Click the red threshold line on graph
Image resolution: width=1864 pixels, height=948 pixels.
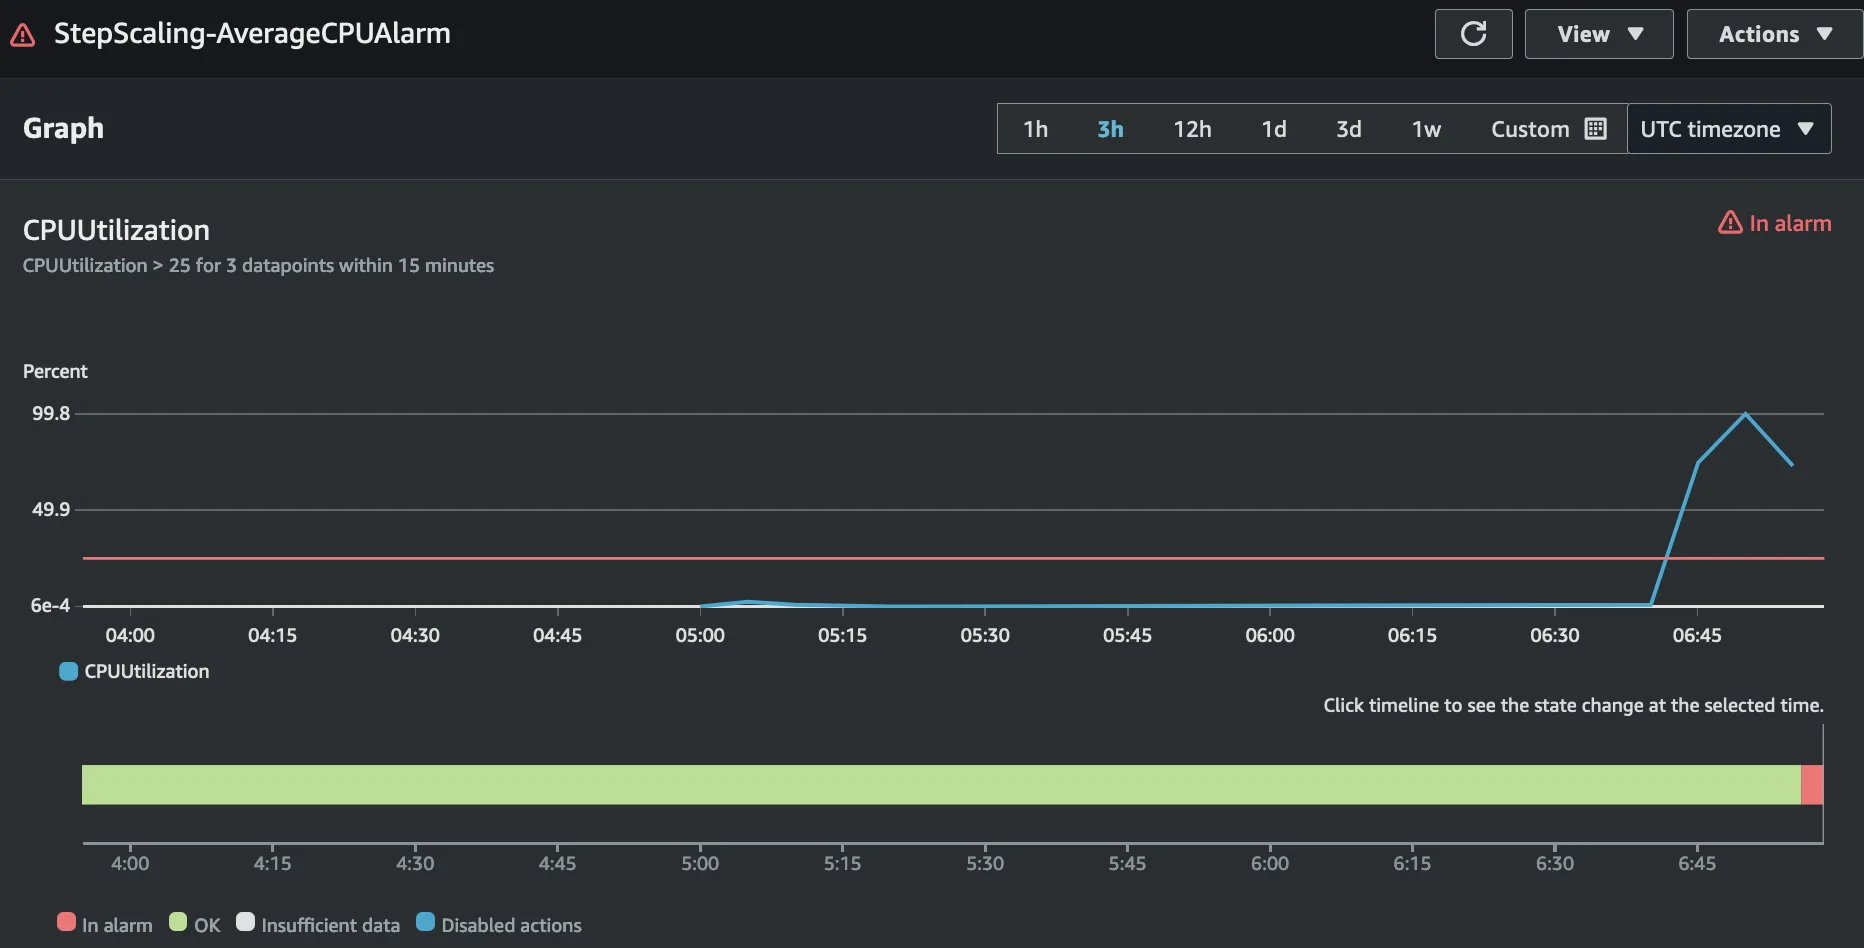coord(953,558)
